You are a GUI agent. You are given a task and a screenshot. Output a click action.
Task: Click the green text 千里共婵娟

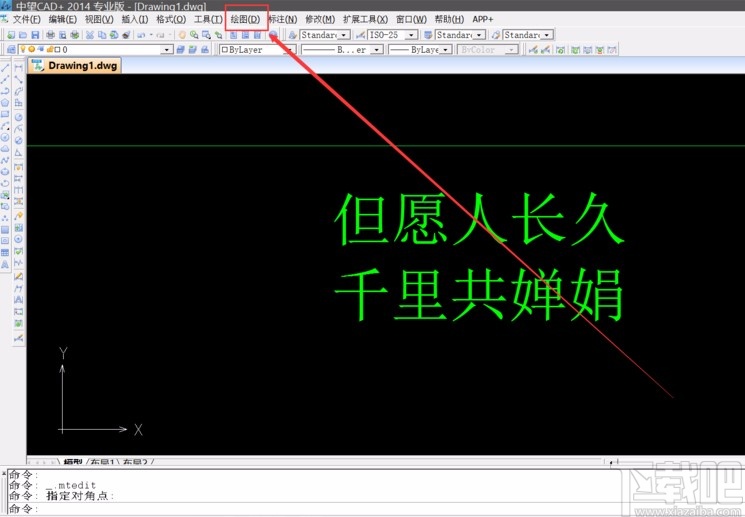coord(479,295)
